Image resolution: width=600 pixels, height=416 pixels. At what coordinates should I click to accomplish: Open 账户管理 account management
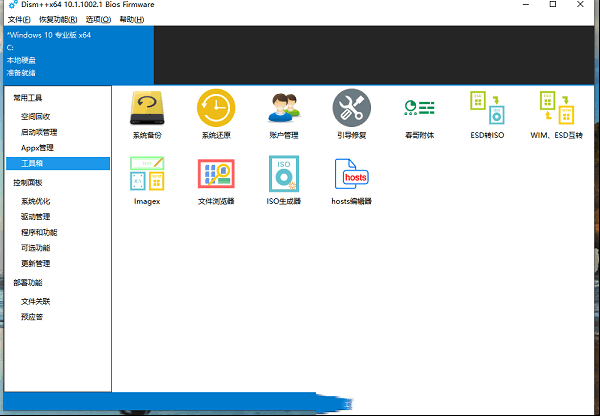(x=284, y=114)
